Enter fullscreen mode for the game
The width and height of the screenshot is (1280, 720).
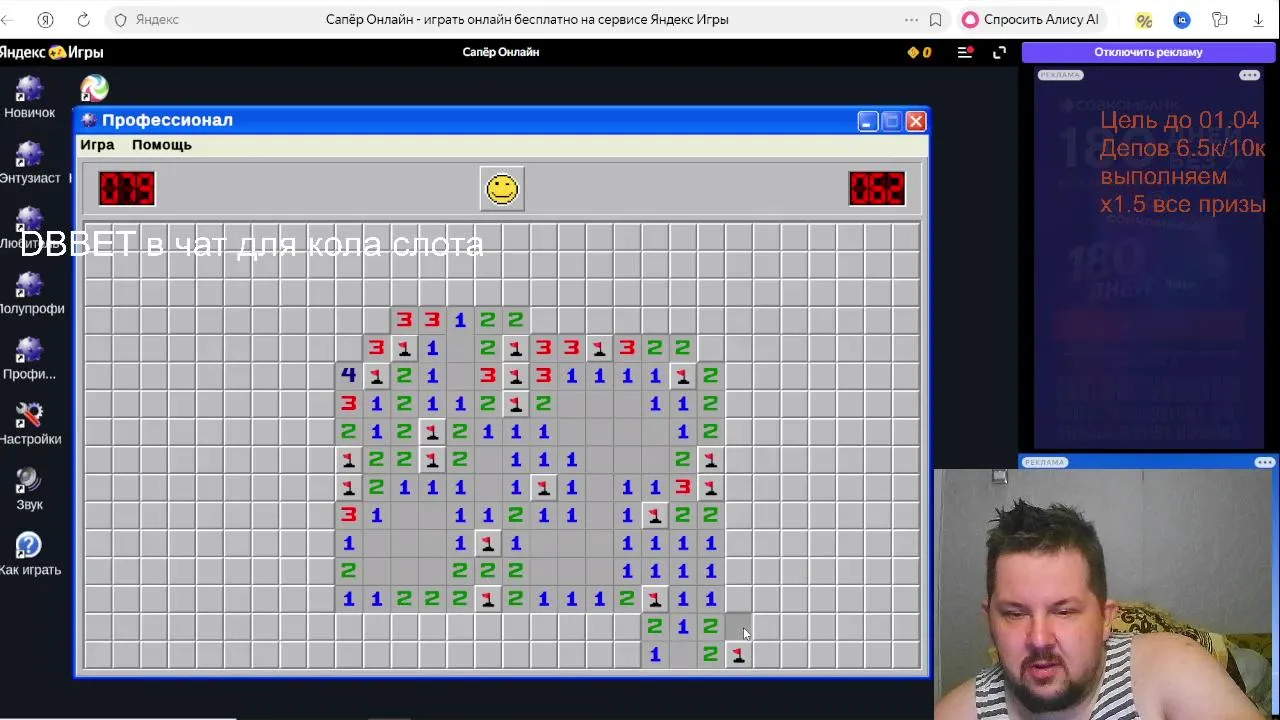point(999,52)
